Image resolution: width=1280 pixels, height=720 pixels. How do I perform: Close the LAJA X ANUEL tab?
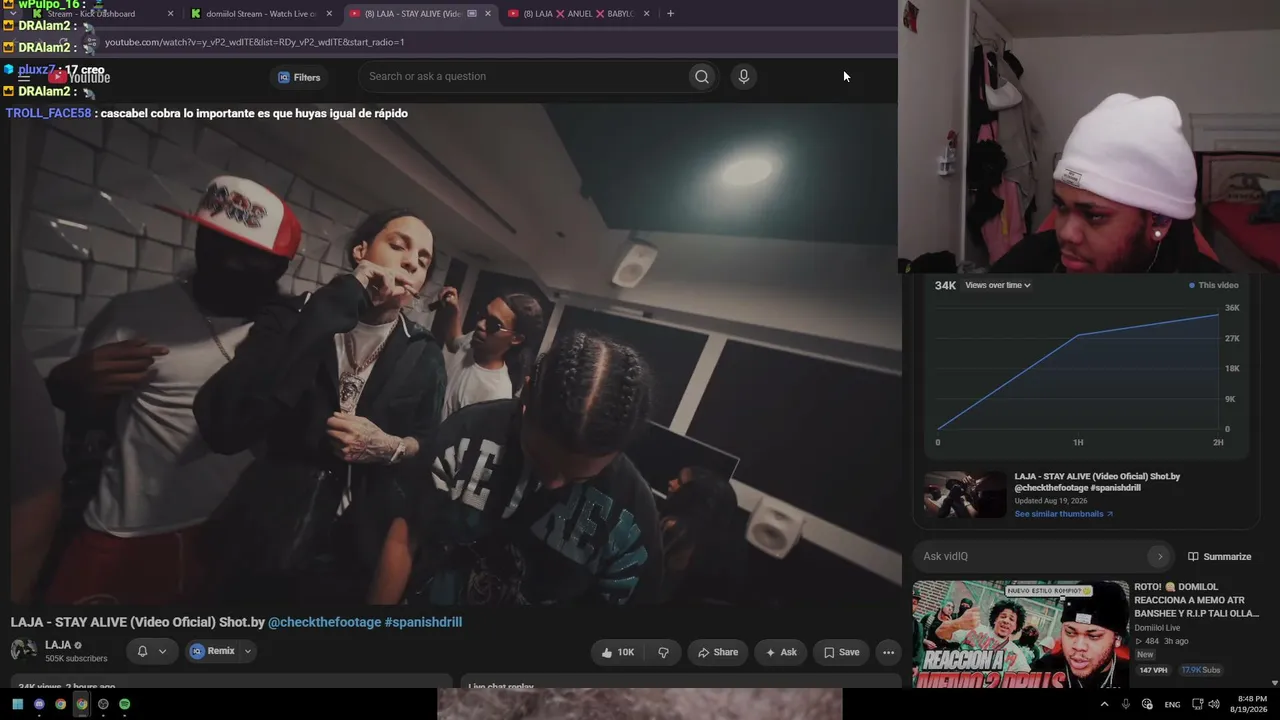coord(647,14)
